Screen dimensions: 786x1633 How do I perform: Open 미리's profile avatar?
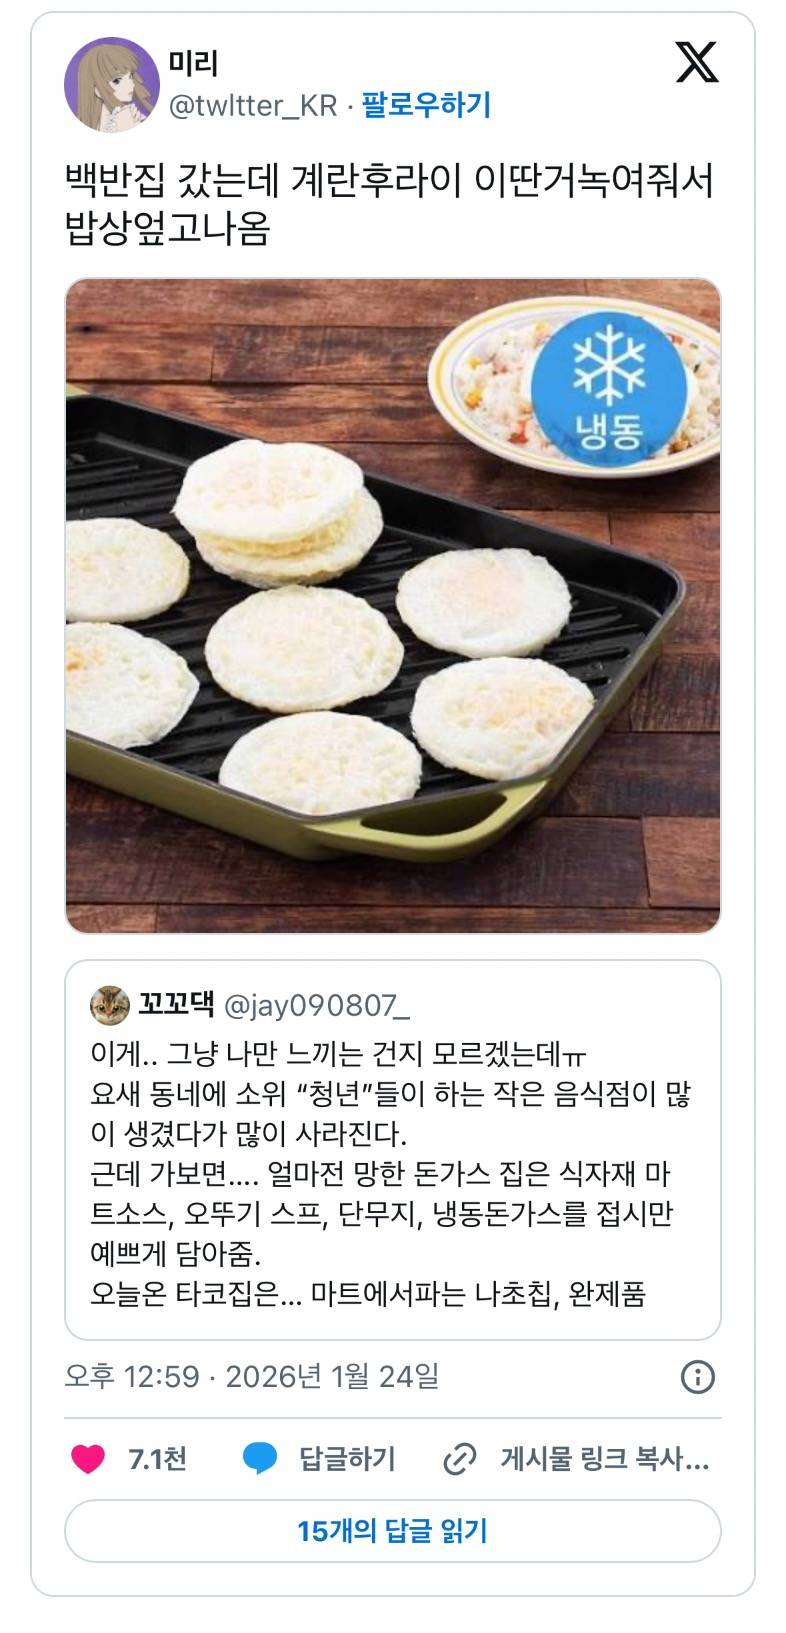112,86
